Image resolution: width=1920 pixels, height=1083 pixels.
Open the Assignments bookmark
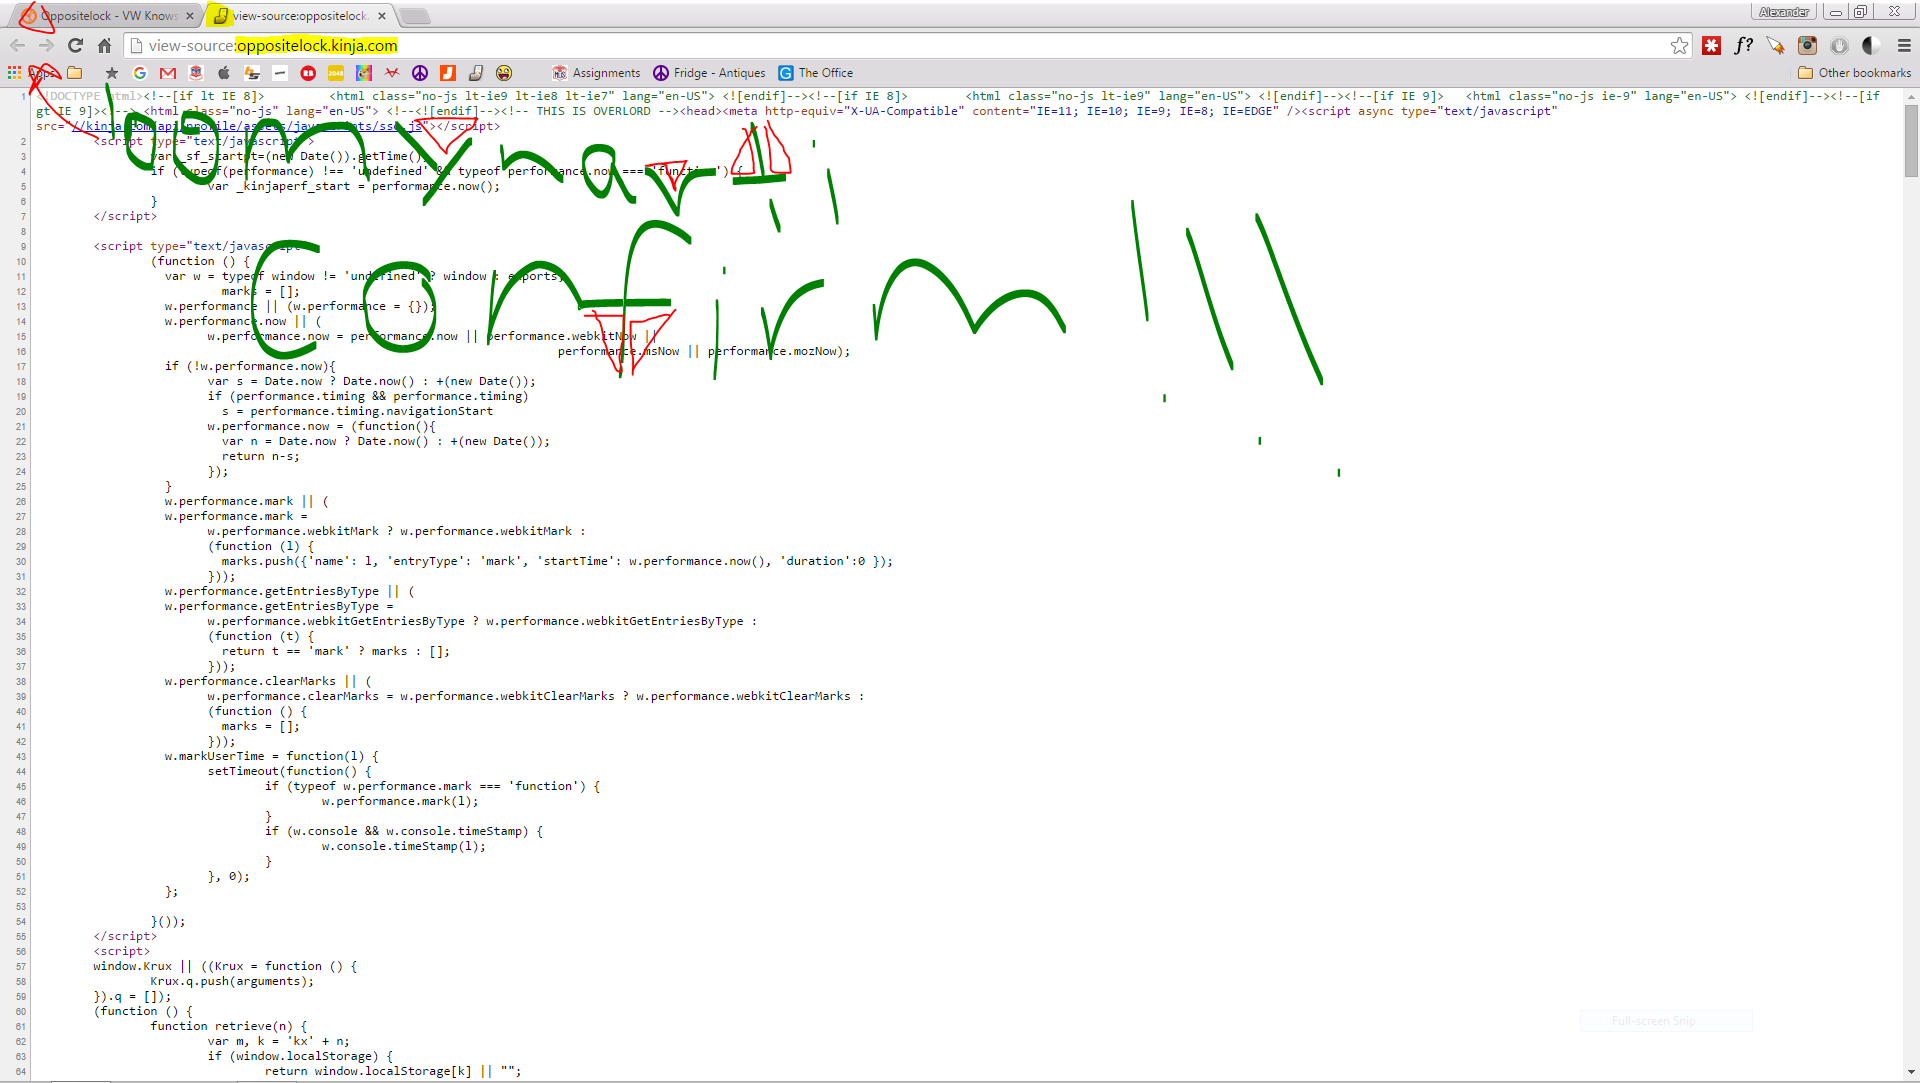coord(596,73)
